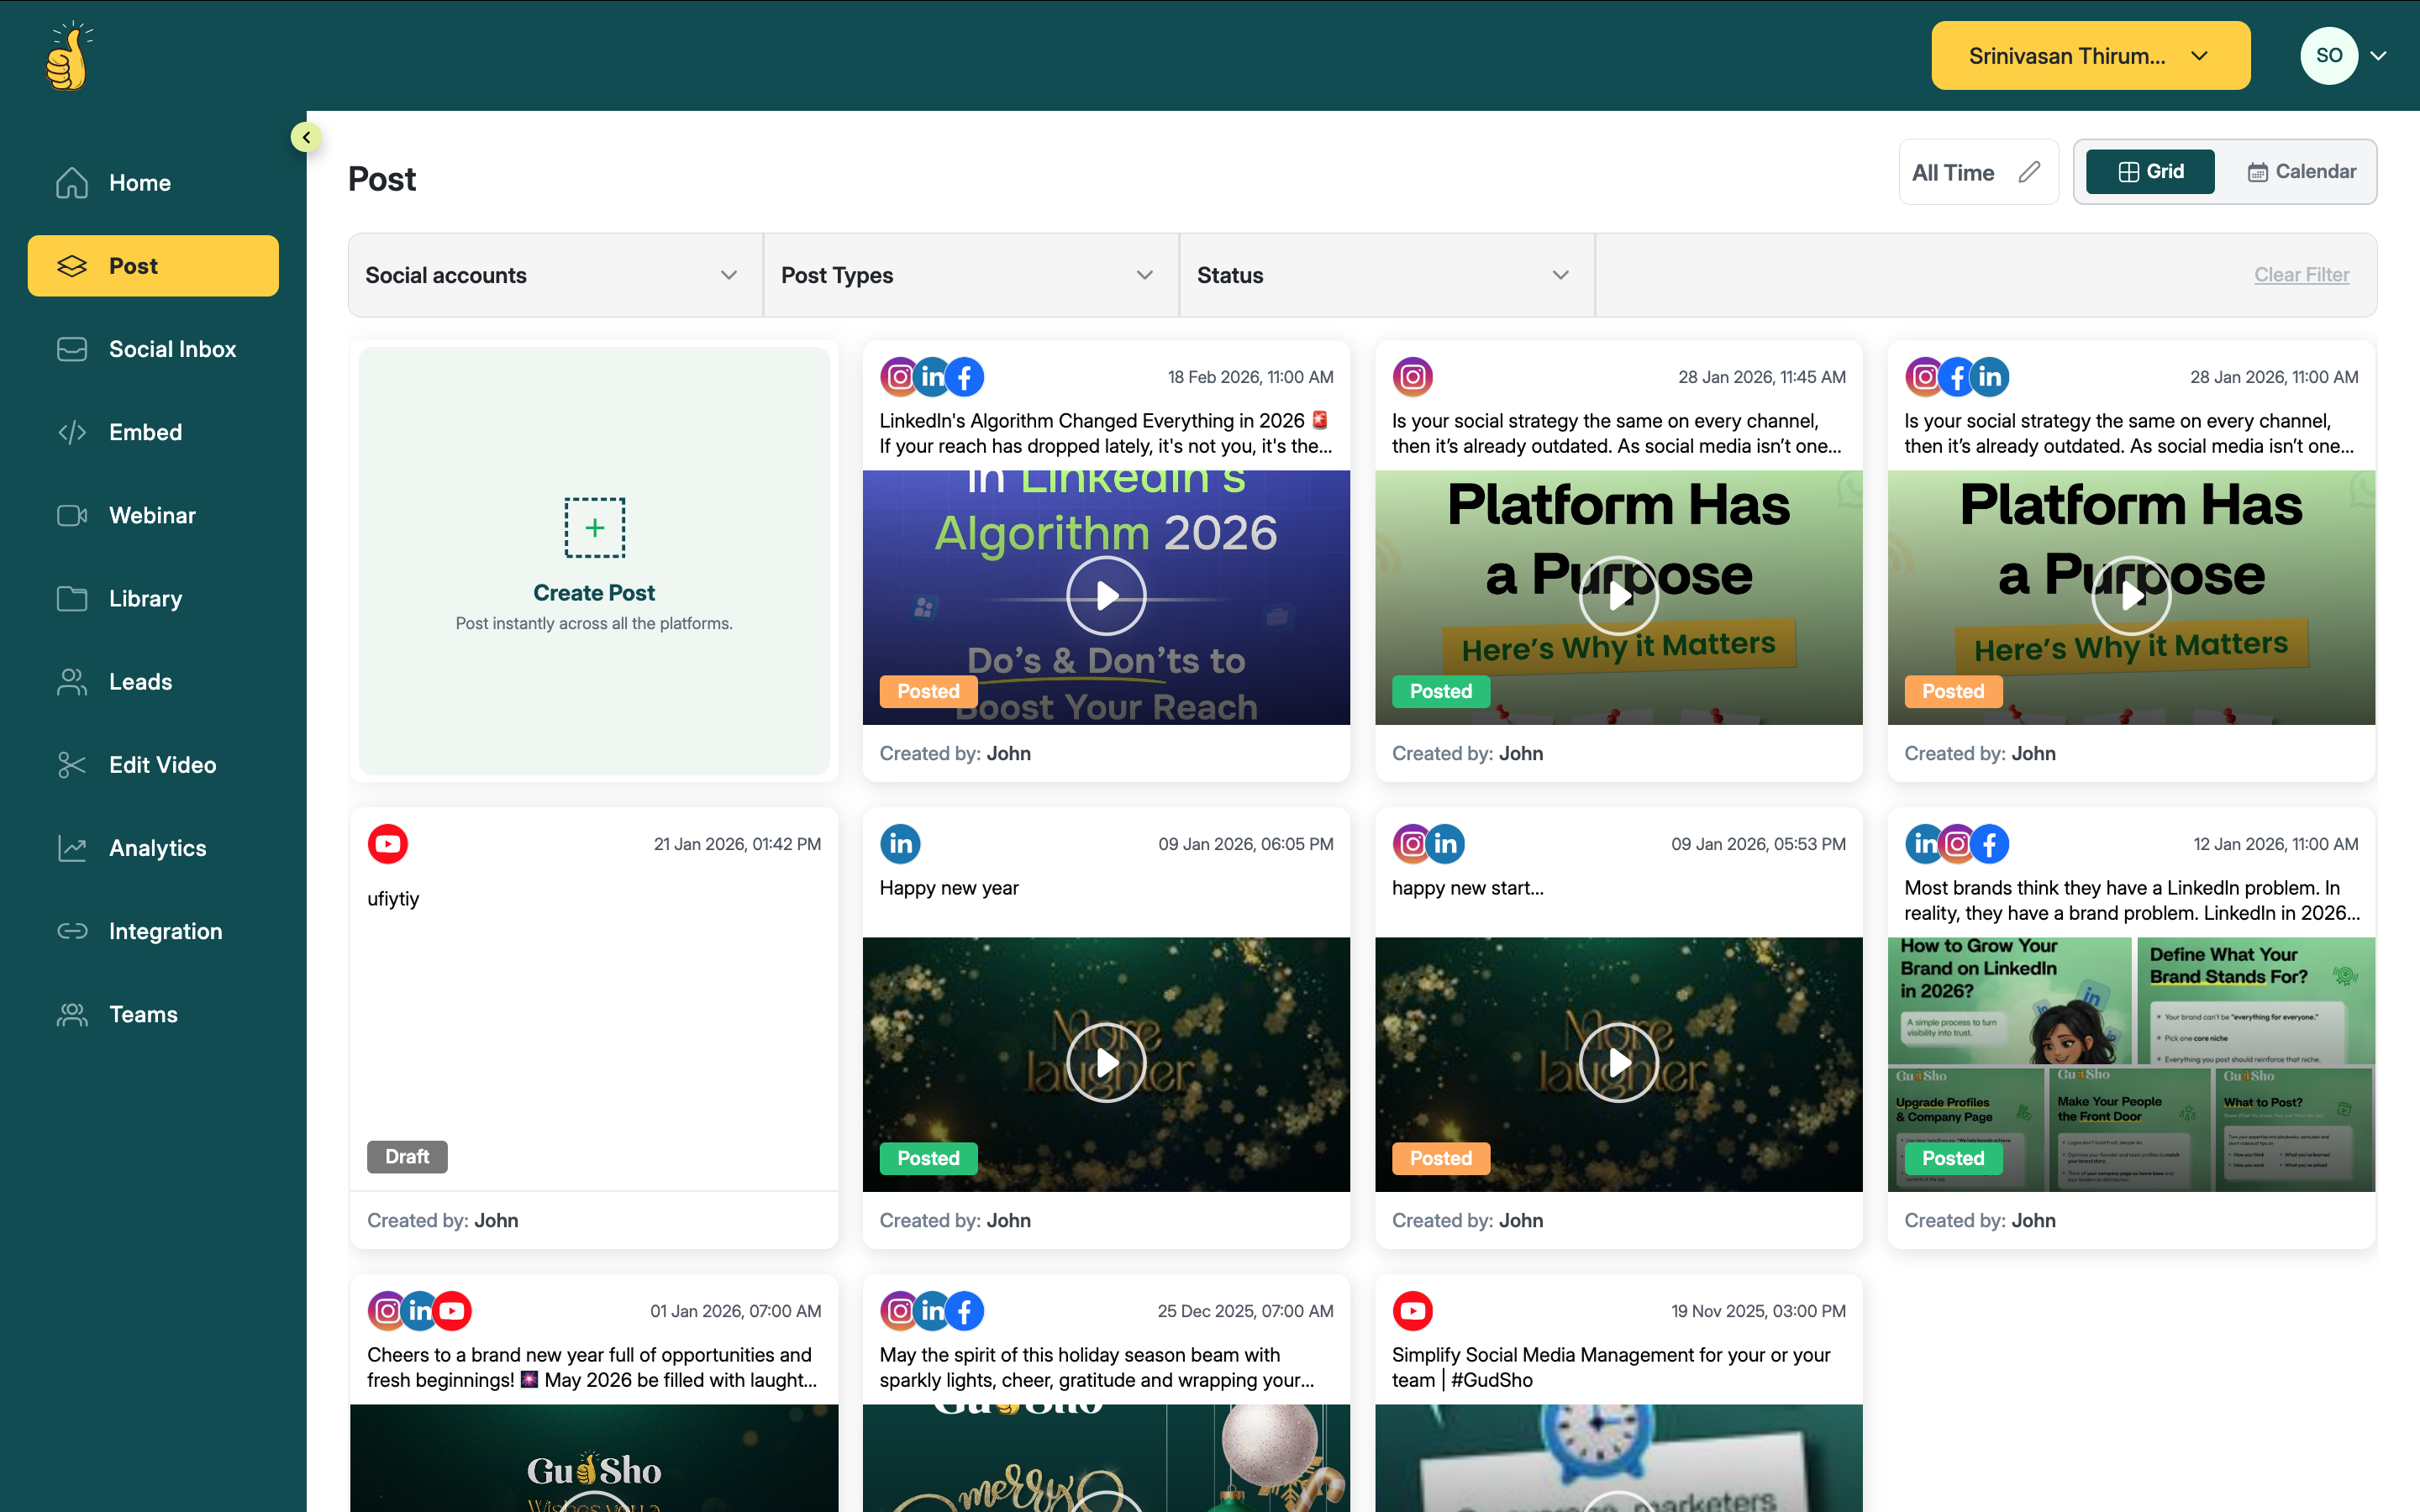The width and height of the screenshot is (2420, 1512).
Task: Expand the Social accounts filter dropdown
Action: (554, 275)
